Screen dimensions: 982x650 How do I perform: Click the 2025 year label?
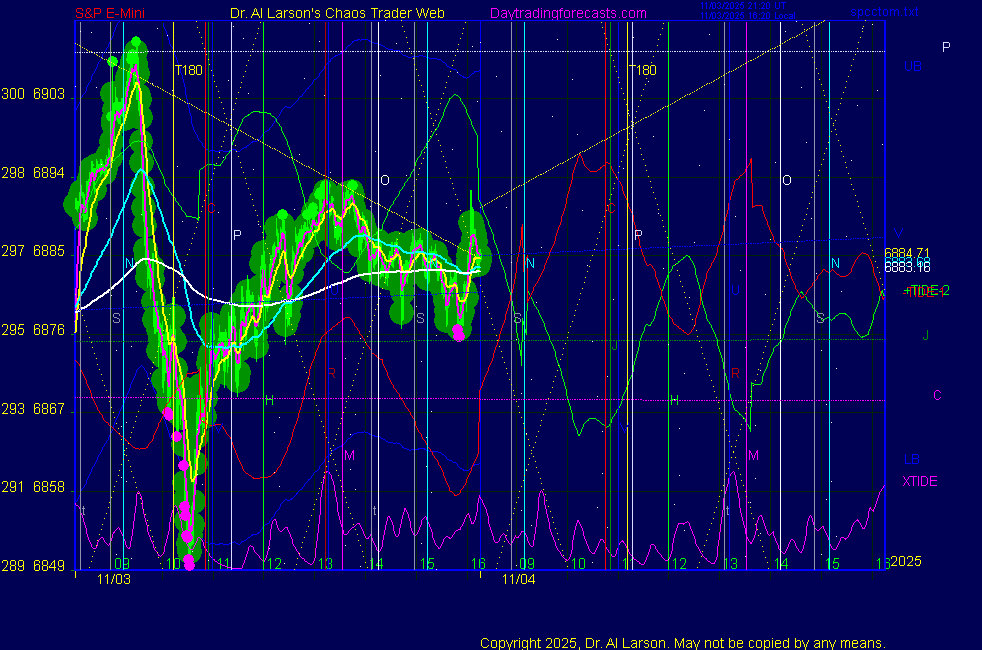[908, 562]
